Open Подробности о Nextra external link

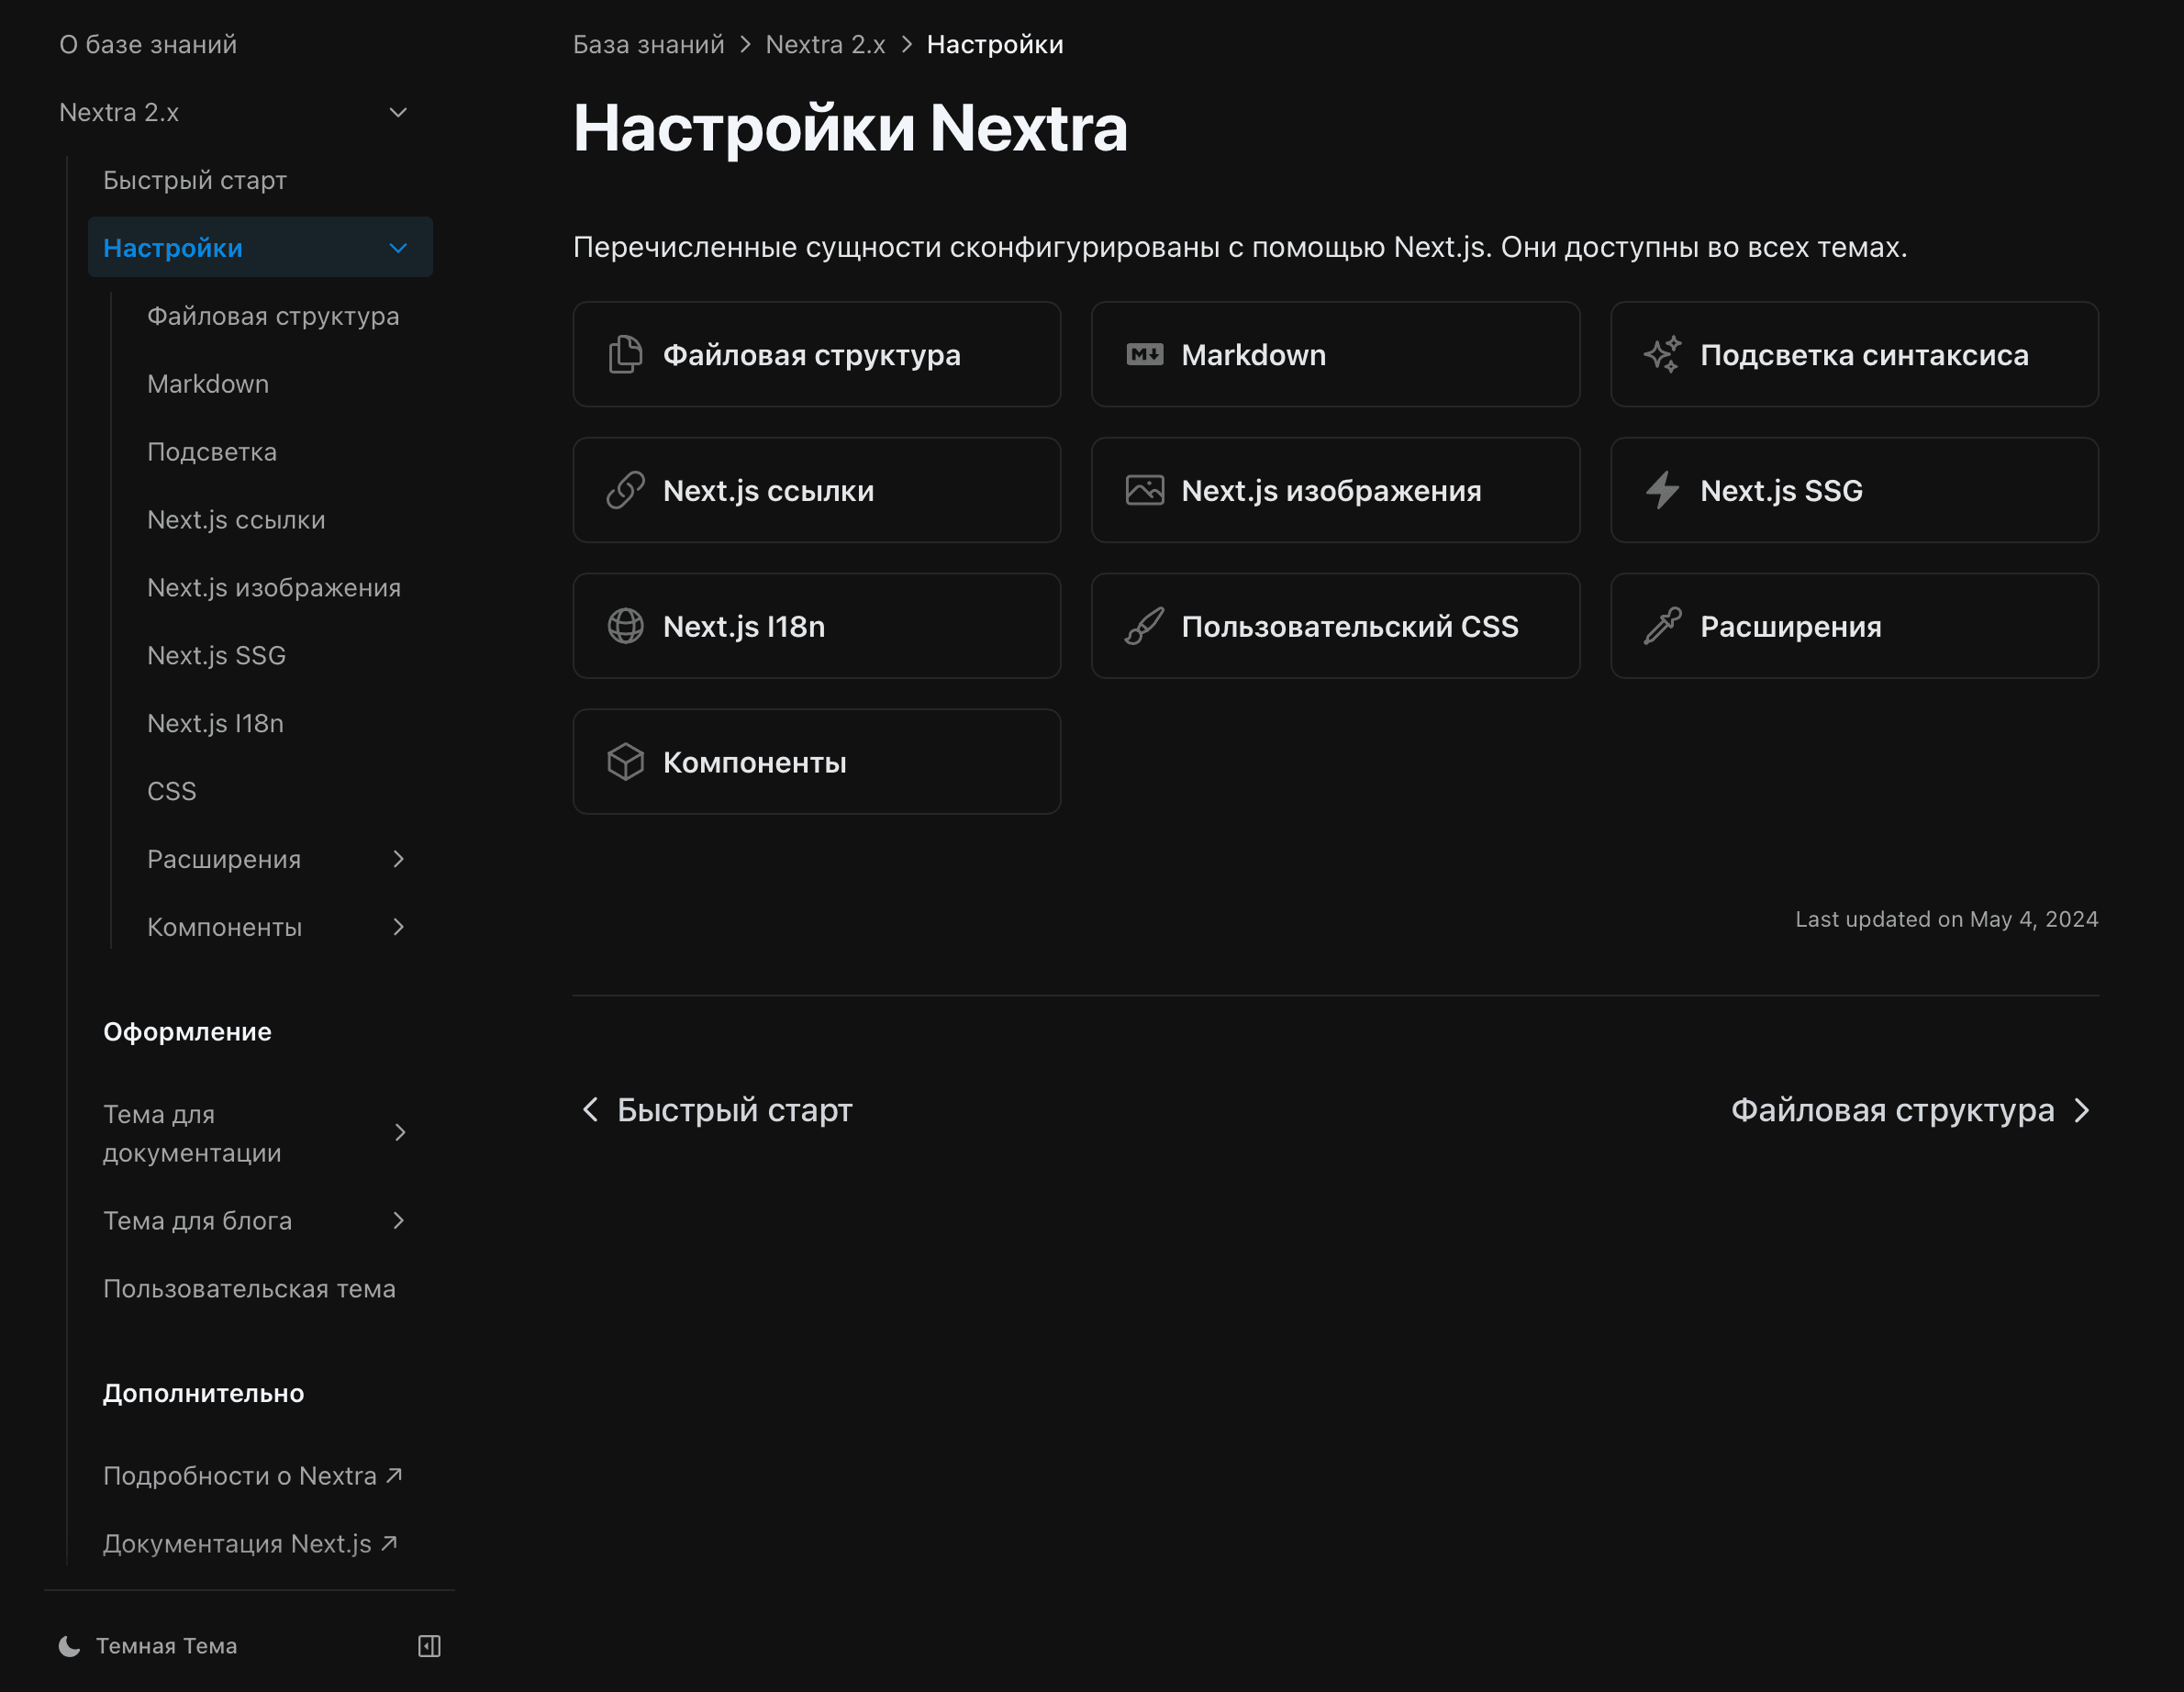point(253,1475)
